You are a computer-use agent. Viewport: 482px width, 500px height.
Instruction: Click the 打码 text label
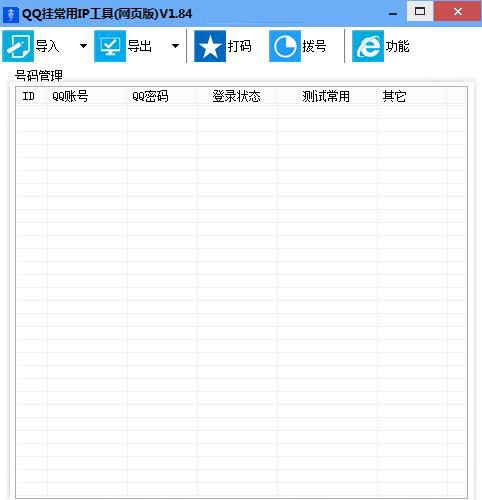click(x=239, y=46)
